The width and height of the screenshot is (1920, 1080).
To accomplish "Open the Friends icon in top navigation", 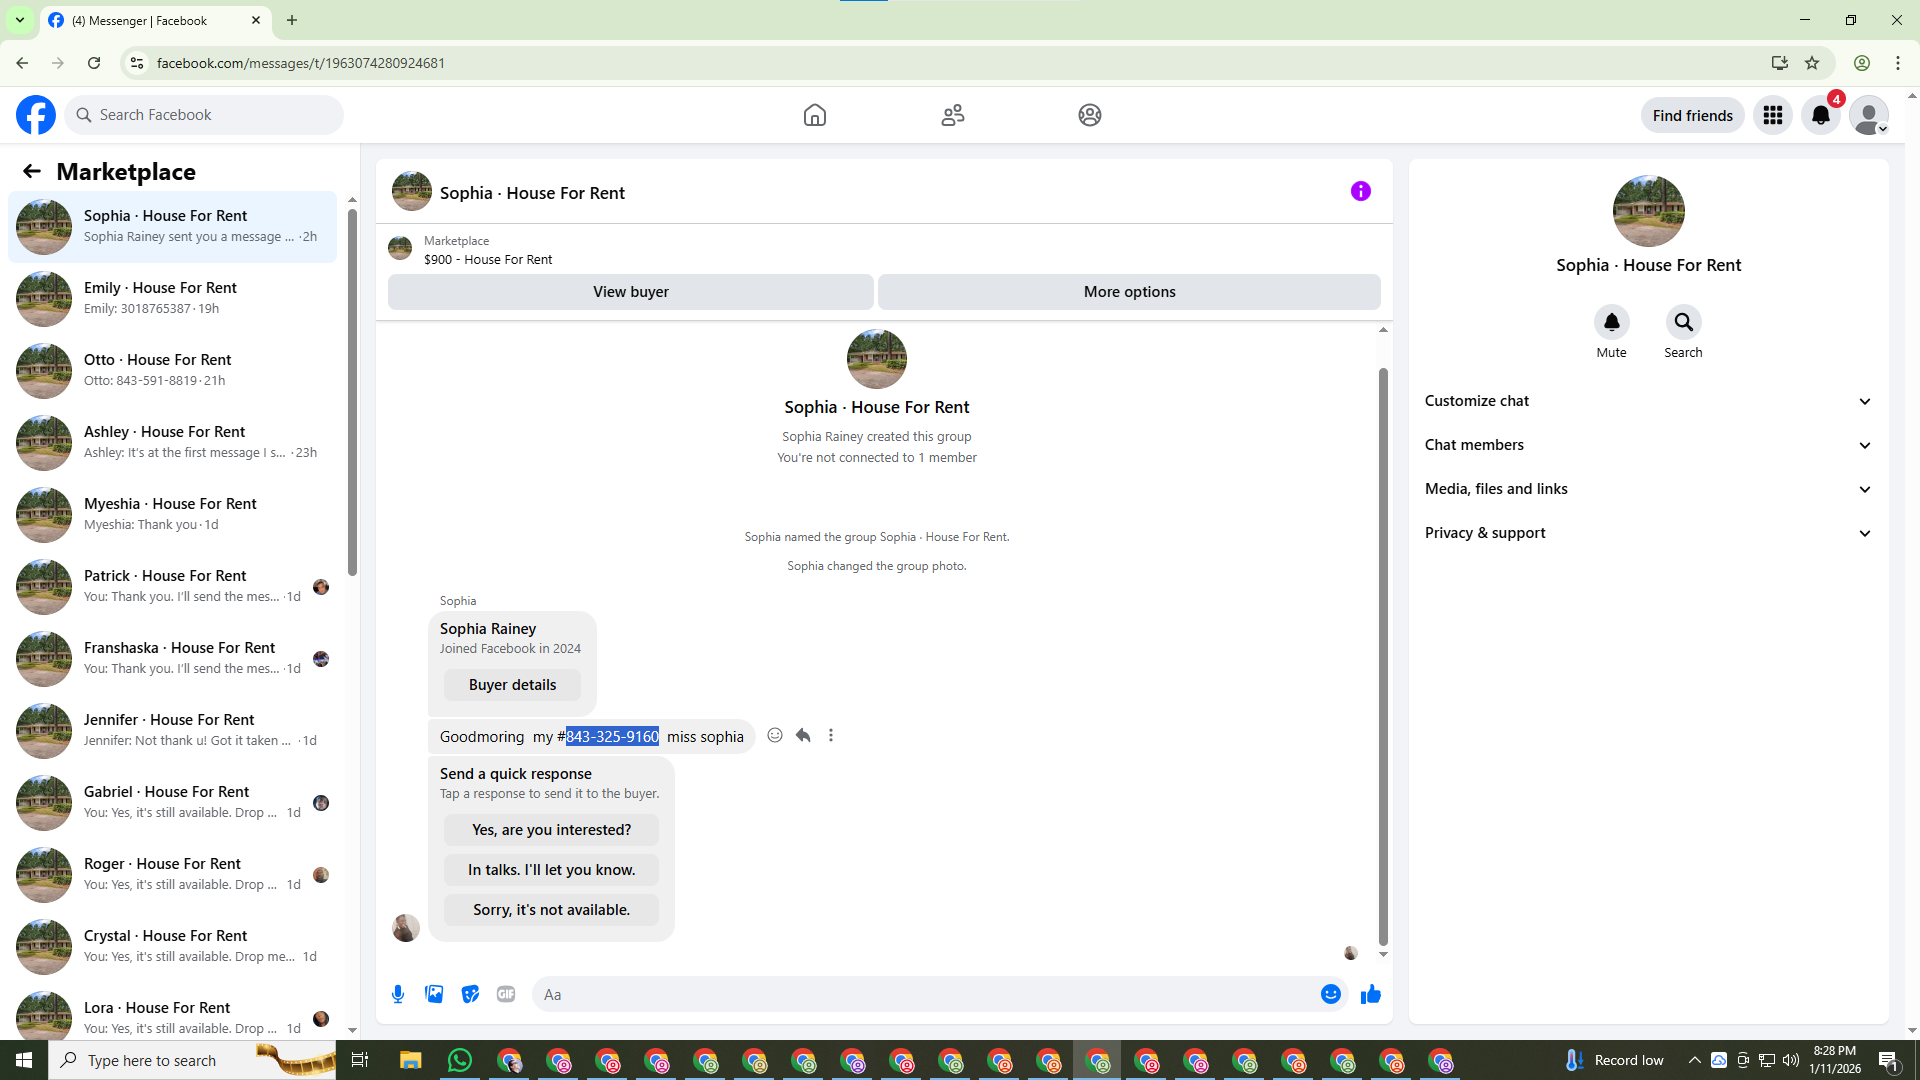I will [x=953, y=115].
